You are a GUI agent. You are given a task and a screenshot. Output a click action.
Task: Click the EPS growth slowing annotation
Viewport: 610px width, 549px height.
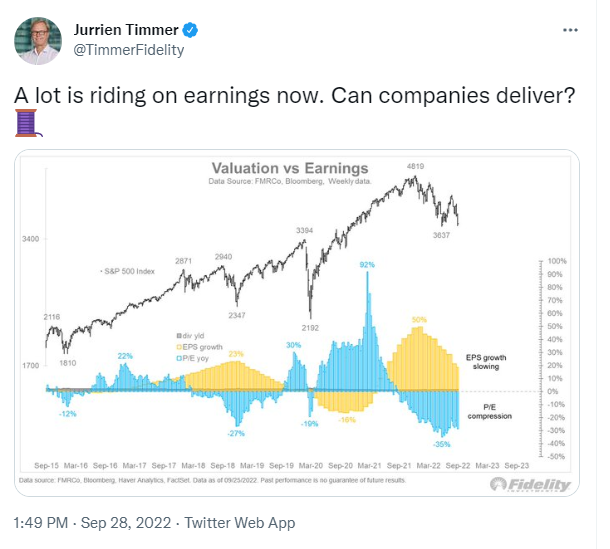click(486, 362)
